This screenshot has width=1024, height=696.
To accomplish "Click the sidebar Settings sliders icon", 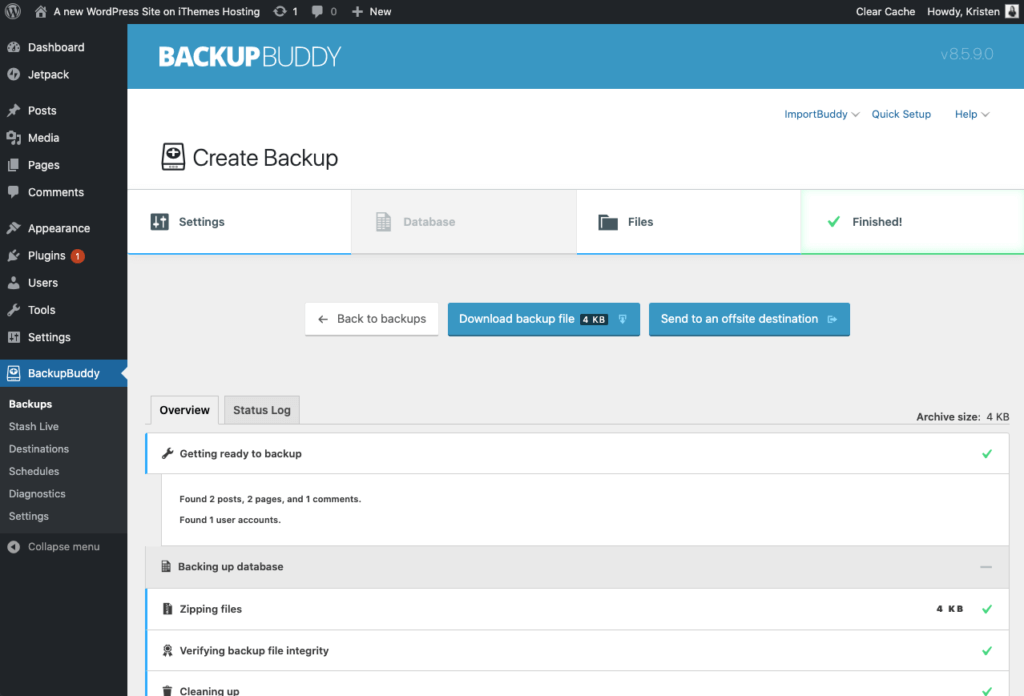I will [x=14, y=337].
